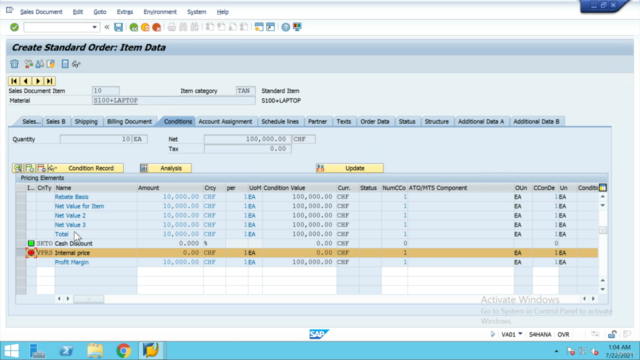The width and height of the screenshot is (640, 360).
Task: Click the horizontal scrollbar right arrow under Name column
Action: (x=68, y=299)
